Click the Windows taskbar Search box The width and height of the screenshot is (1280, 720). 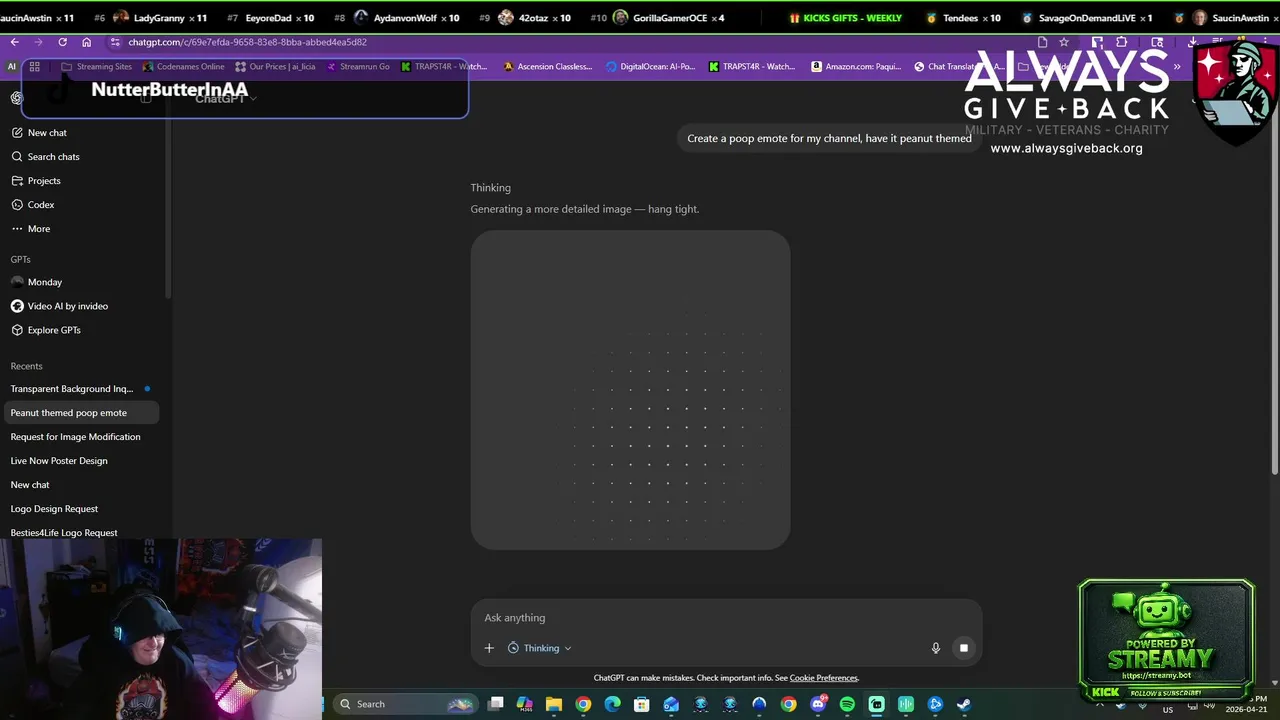point(404,704)
